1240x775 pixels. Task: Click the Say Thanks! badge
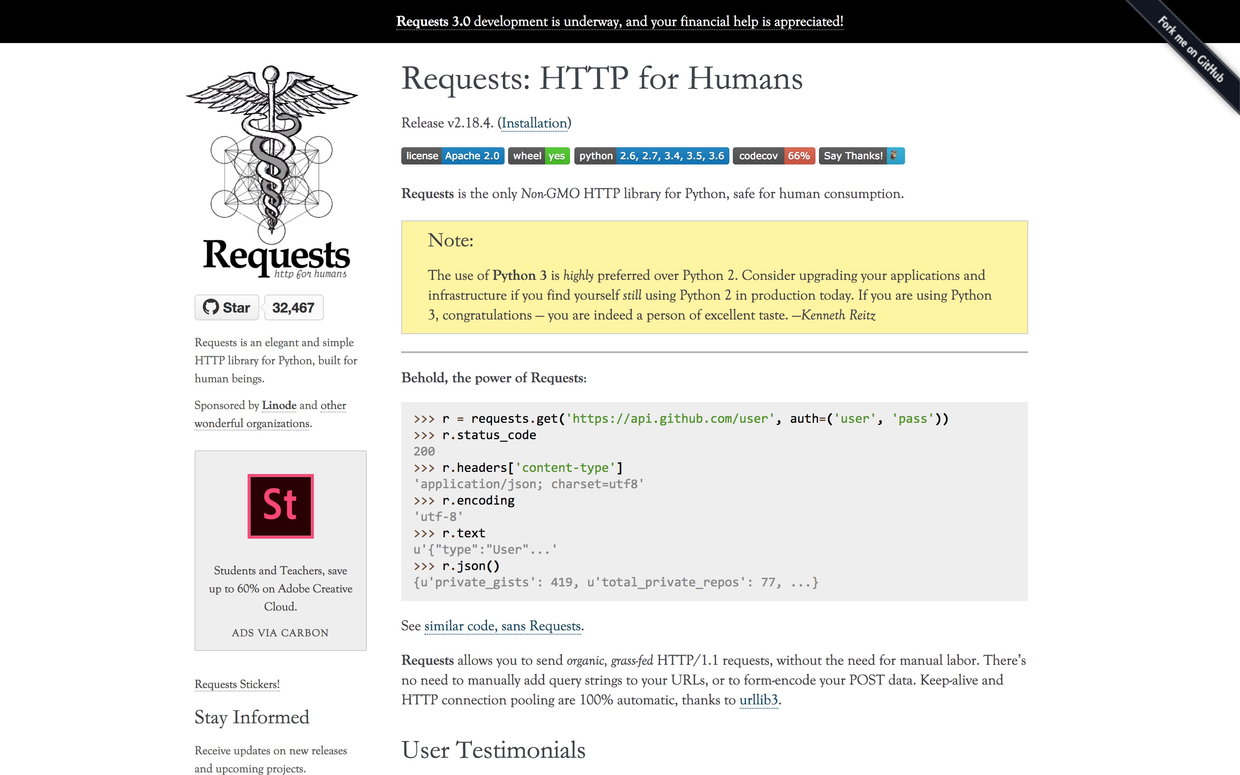pyautogui.click(x=861, y=156)
